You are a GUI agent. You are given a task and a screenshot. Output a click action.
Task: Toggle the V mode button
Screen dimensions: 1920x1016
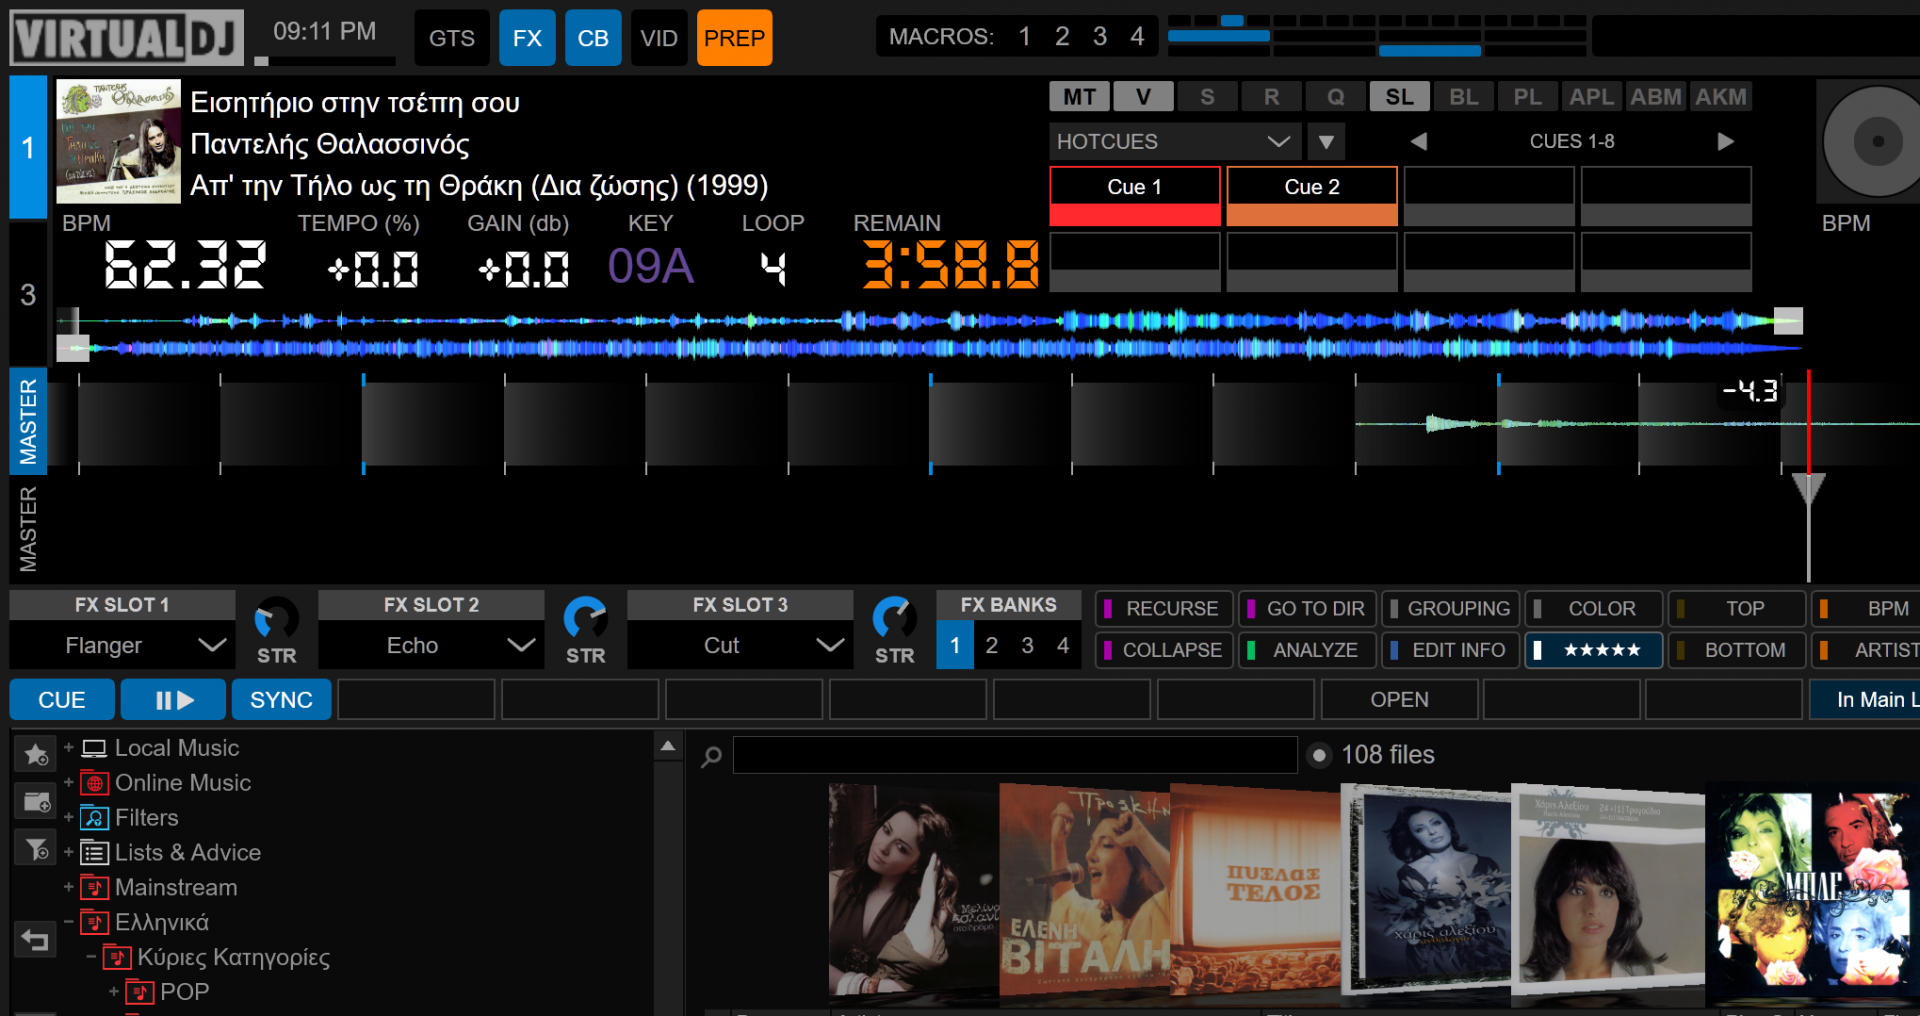[x=1143, y=97]
